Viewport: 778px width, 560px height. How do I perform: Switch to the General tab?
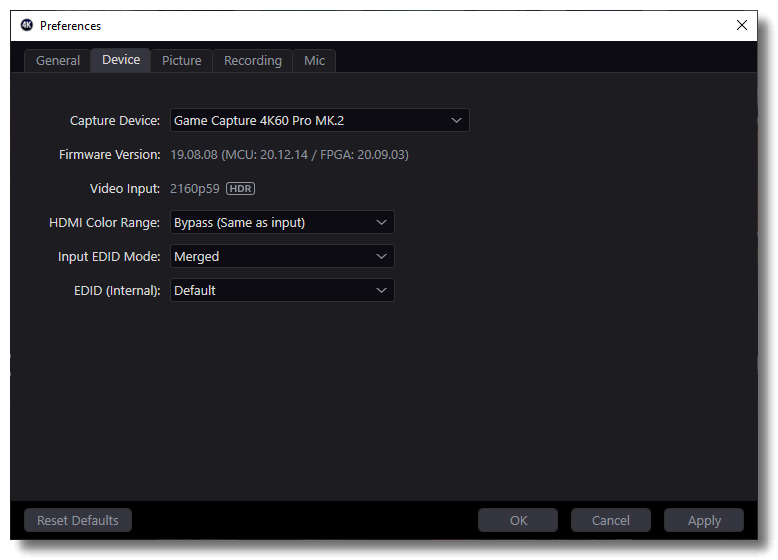[58, 60]
